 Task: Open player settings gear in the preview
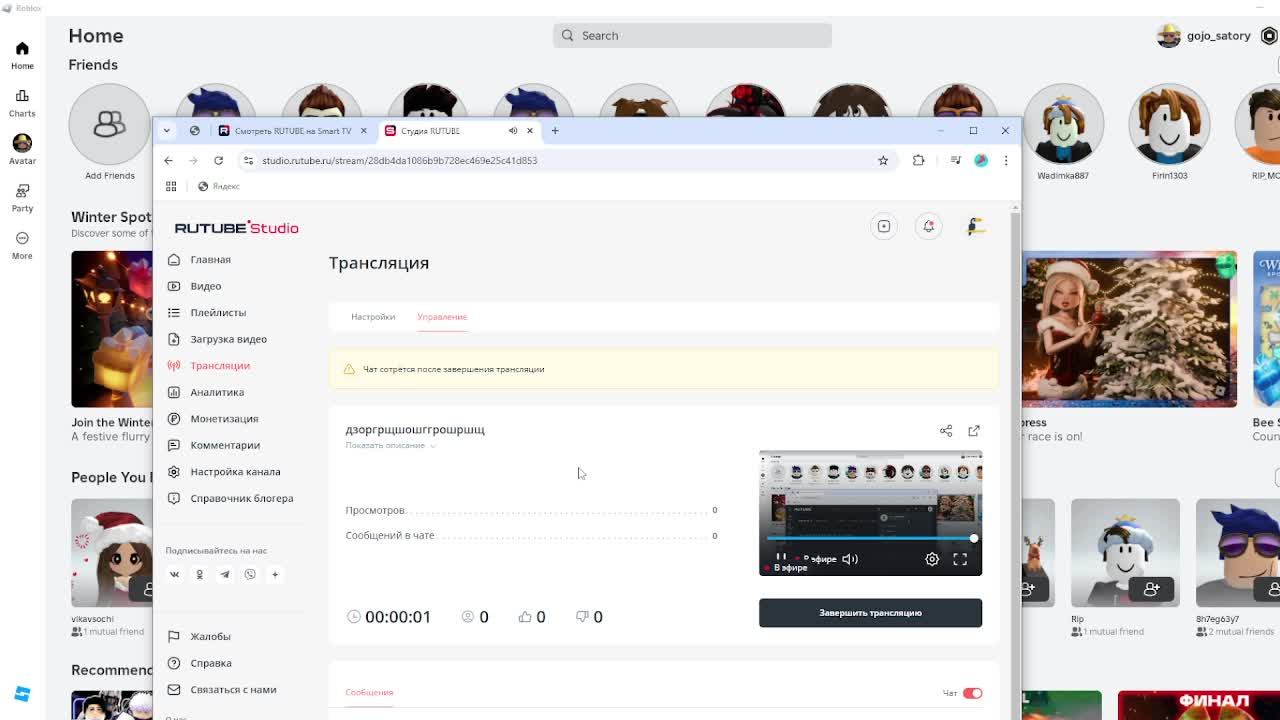click(932, 559)
